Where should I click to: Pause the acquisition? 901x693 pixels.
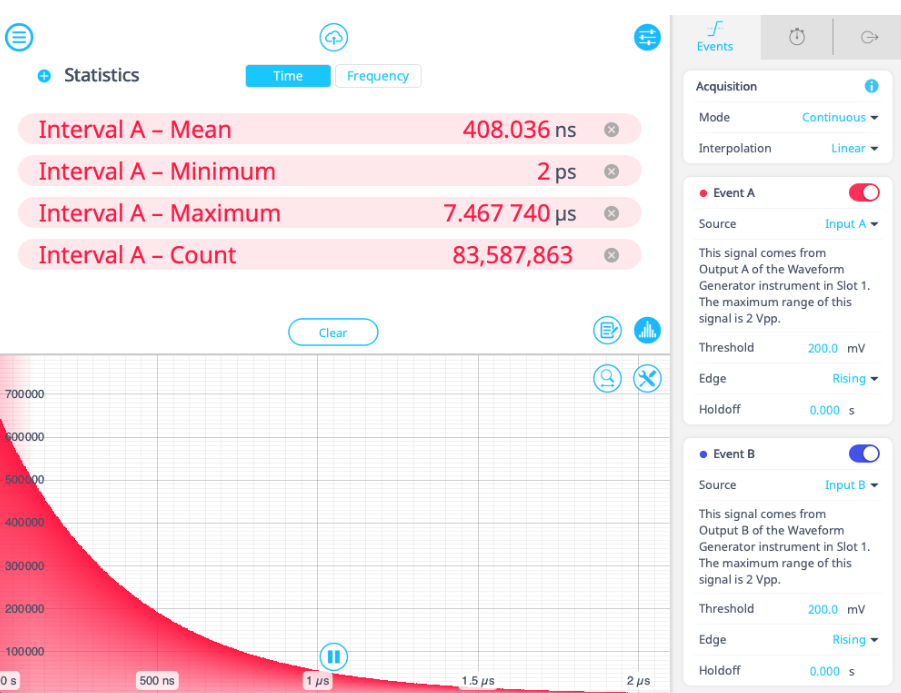[334, 657]
